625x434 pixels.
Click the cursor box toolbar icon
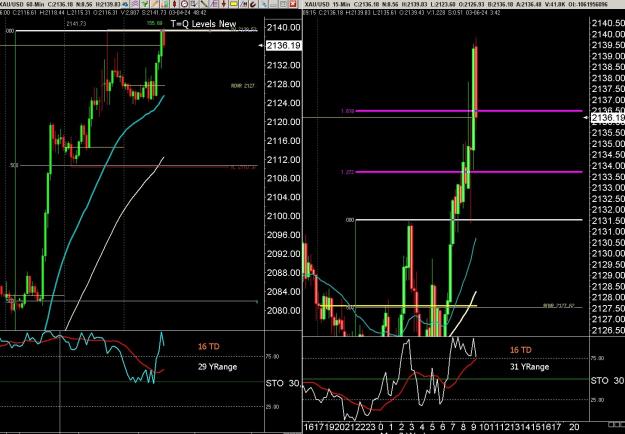tap(194, 4)
